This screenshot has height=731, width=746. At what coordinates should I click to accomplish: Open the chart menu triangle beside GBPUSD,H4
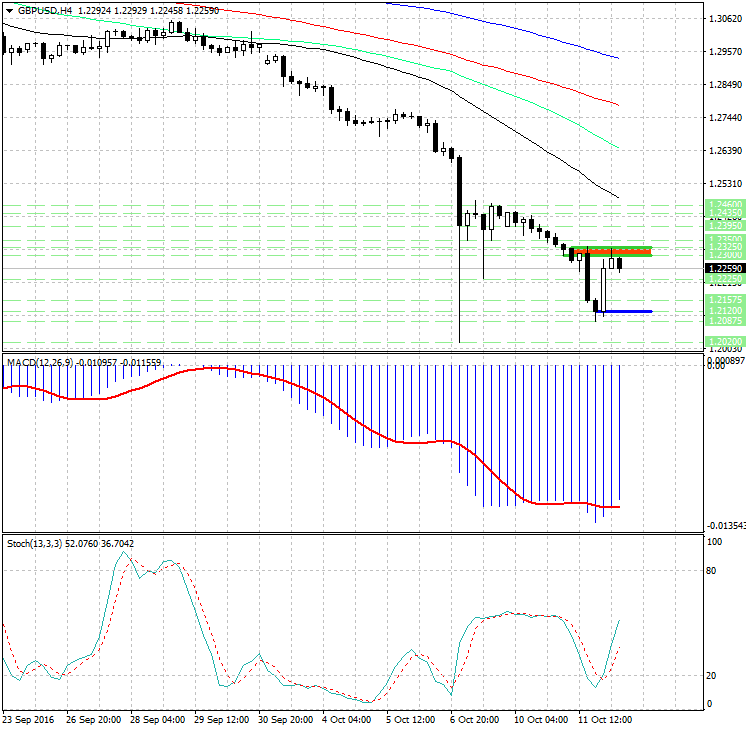(x=10, y=10)
